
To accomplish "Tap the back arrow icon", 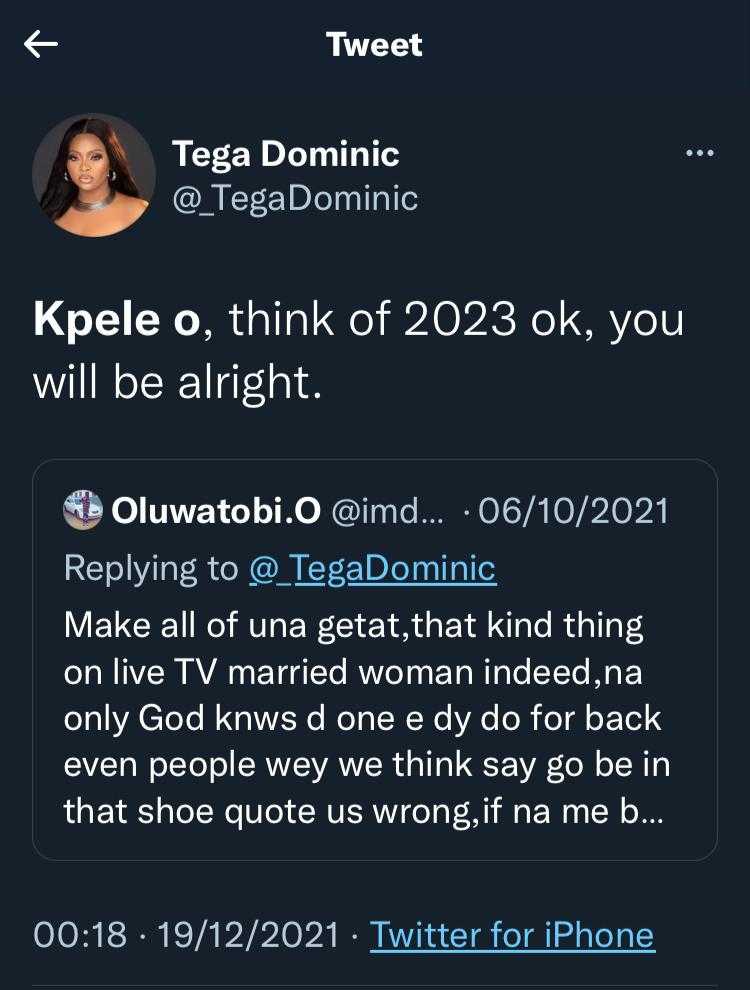I will tap(41, 45).
